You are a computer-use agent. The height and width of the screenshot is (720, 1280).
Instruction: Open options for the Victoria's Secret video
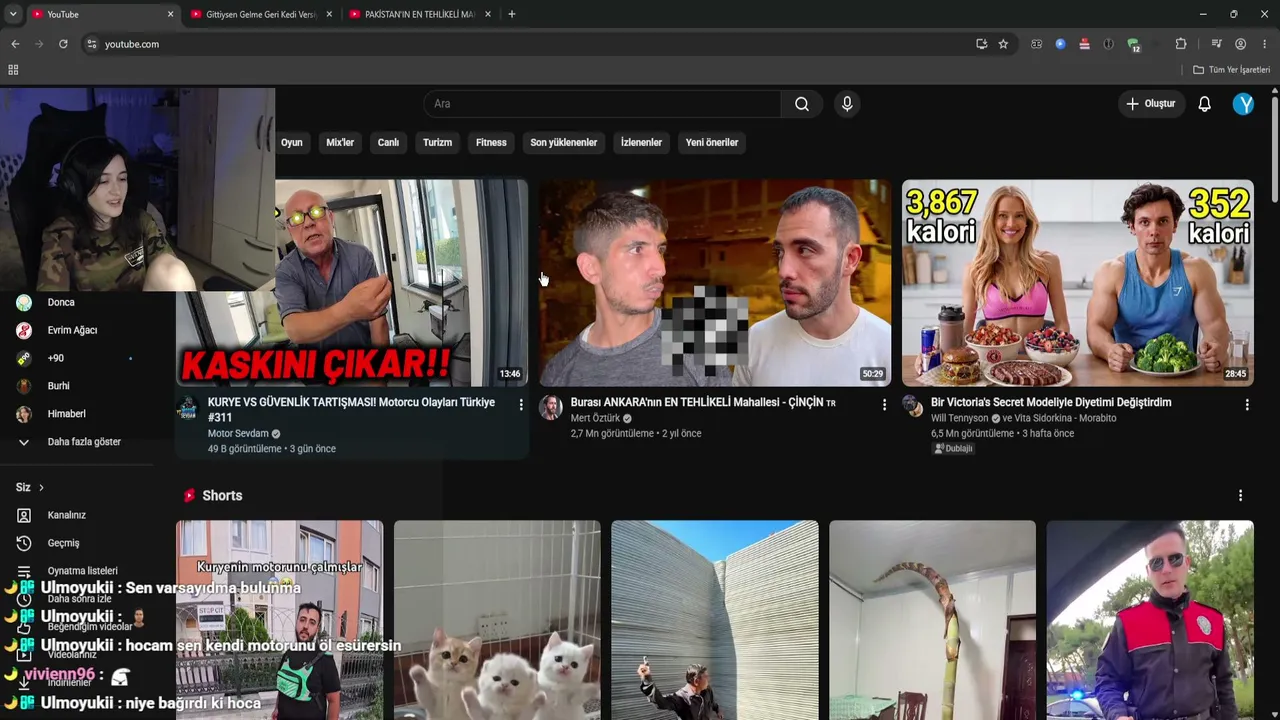click(x=1247, y=404)
